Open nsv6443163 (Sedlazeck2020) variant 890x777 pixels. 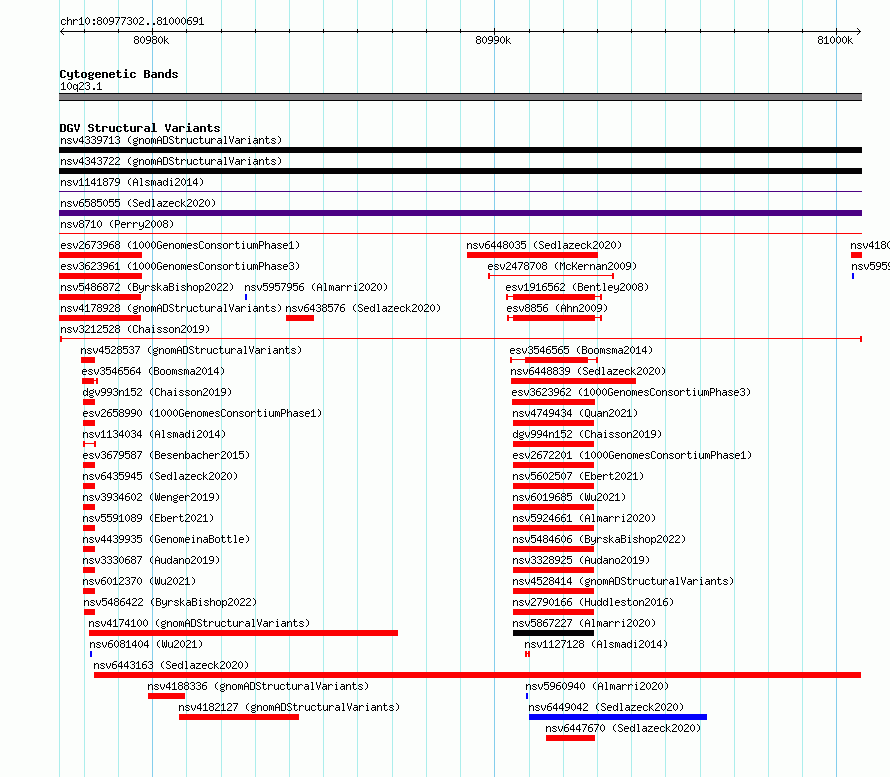[171, 665]
